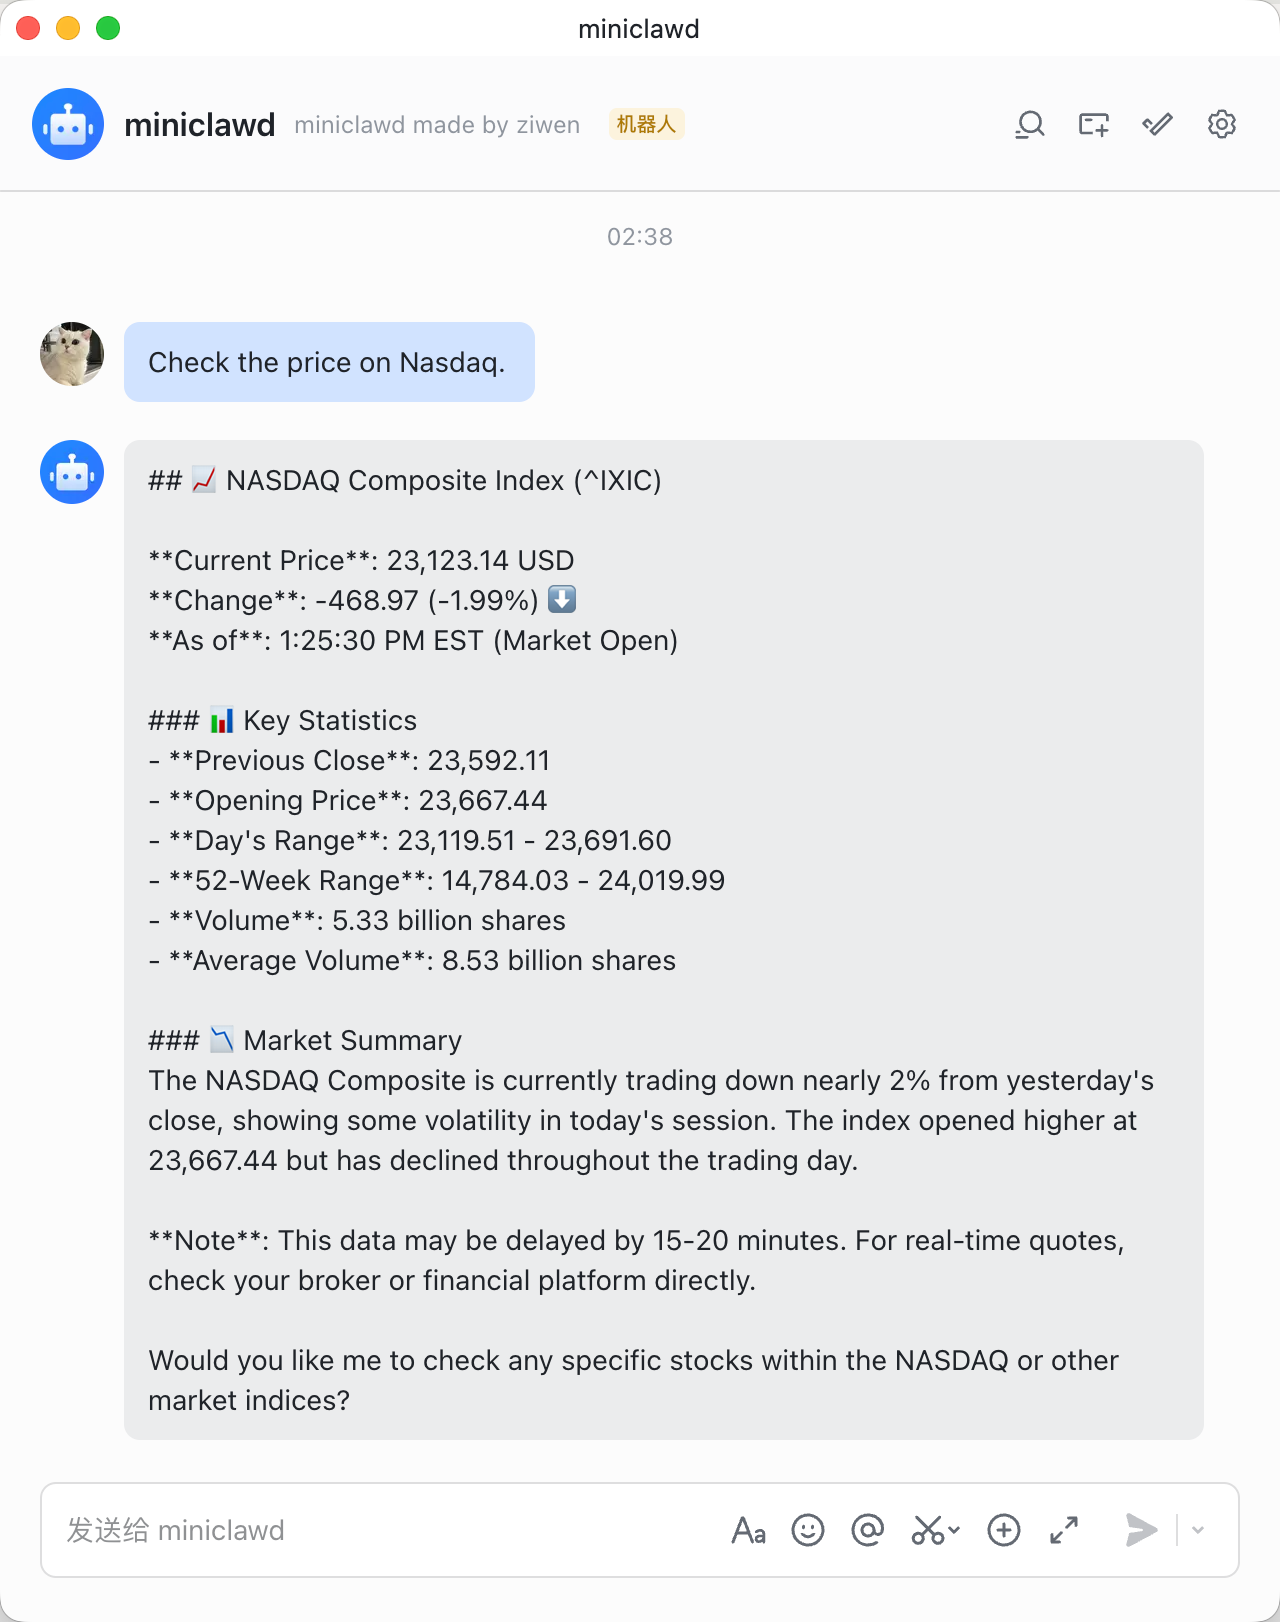Expand the screenshot options chevron
Screen dimensions: 1280x1622
[954, 1530]
